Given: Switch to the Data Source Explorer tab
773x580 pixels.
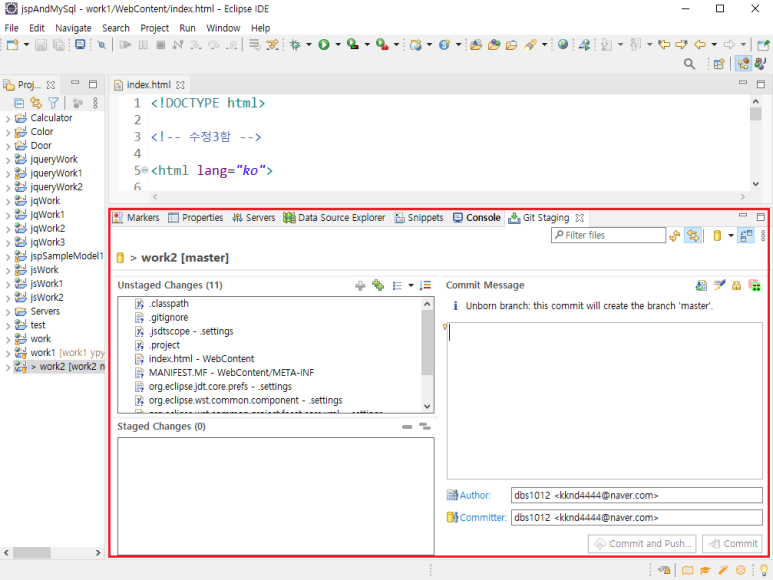Looking at the screenshot, I should (x=334, y=217).
